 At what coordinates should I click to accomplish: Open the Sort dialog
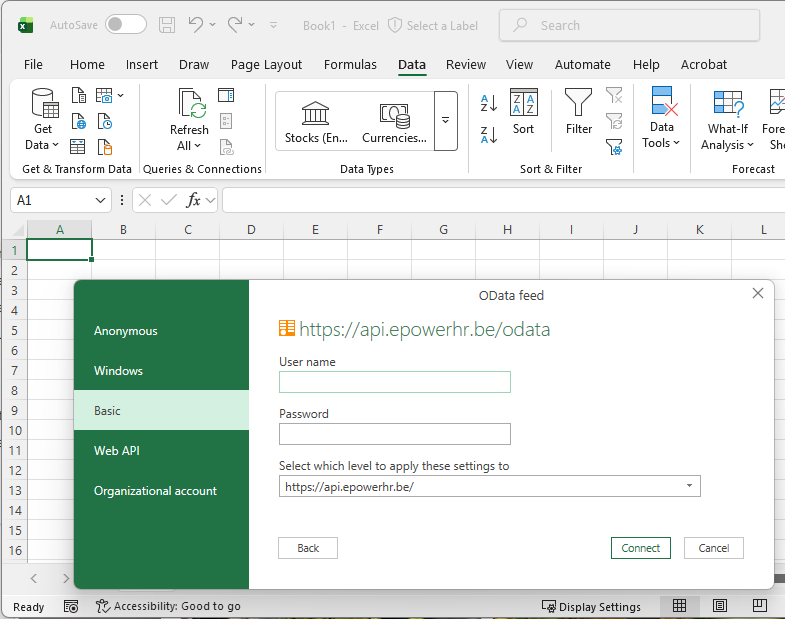[x=523, y=112]
